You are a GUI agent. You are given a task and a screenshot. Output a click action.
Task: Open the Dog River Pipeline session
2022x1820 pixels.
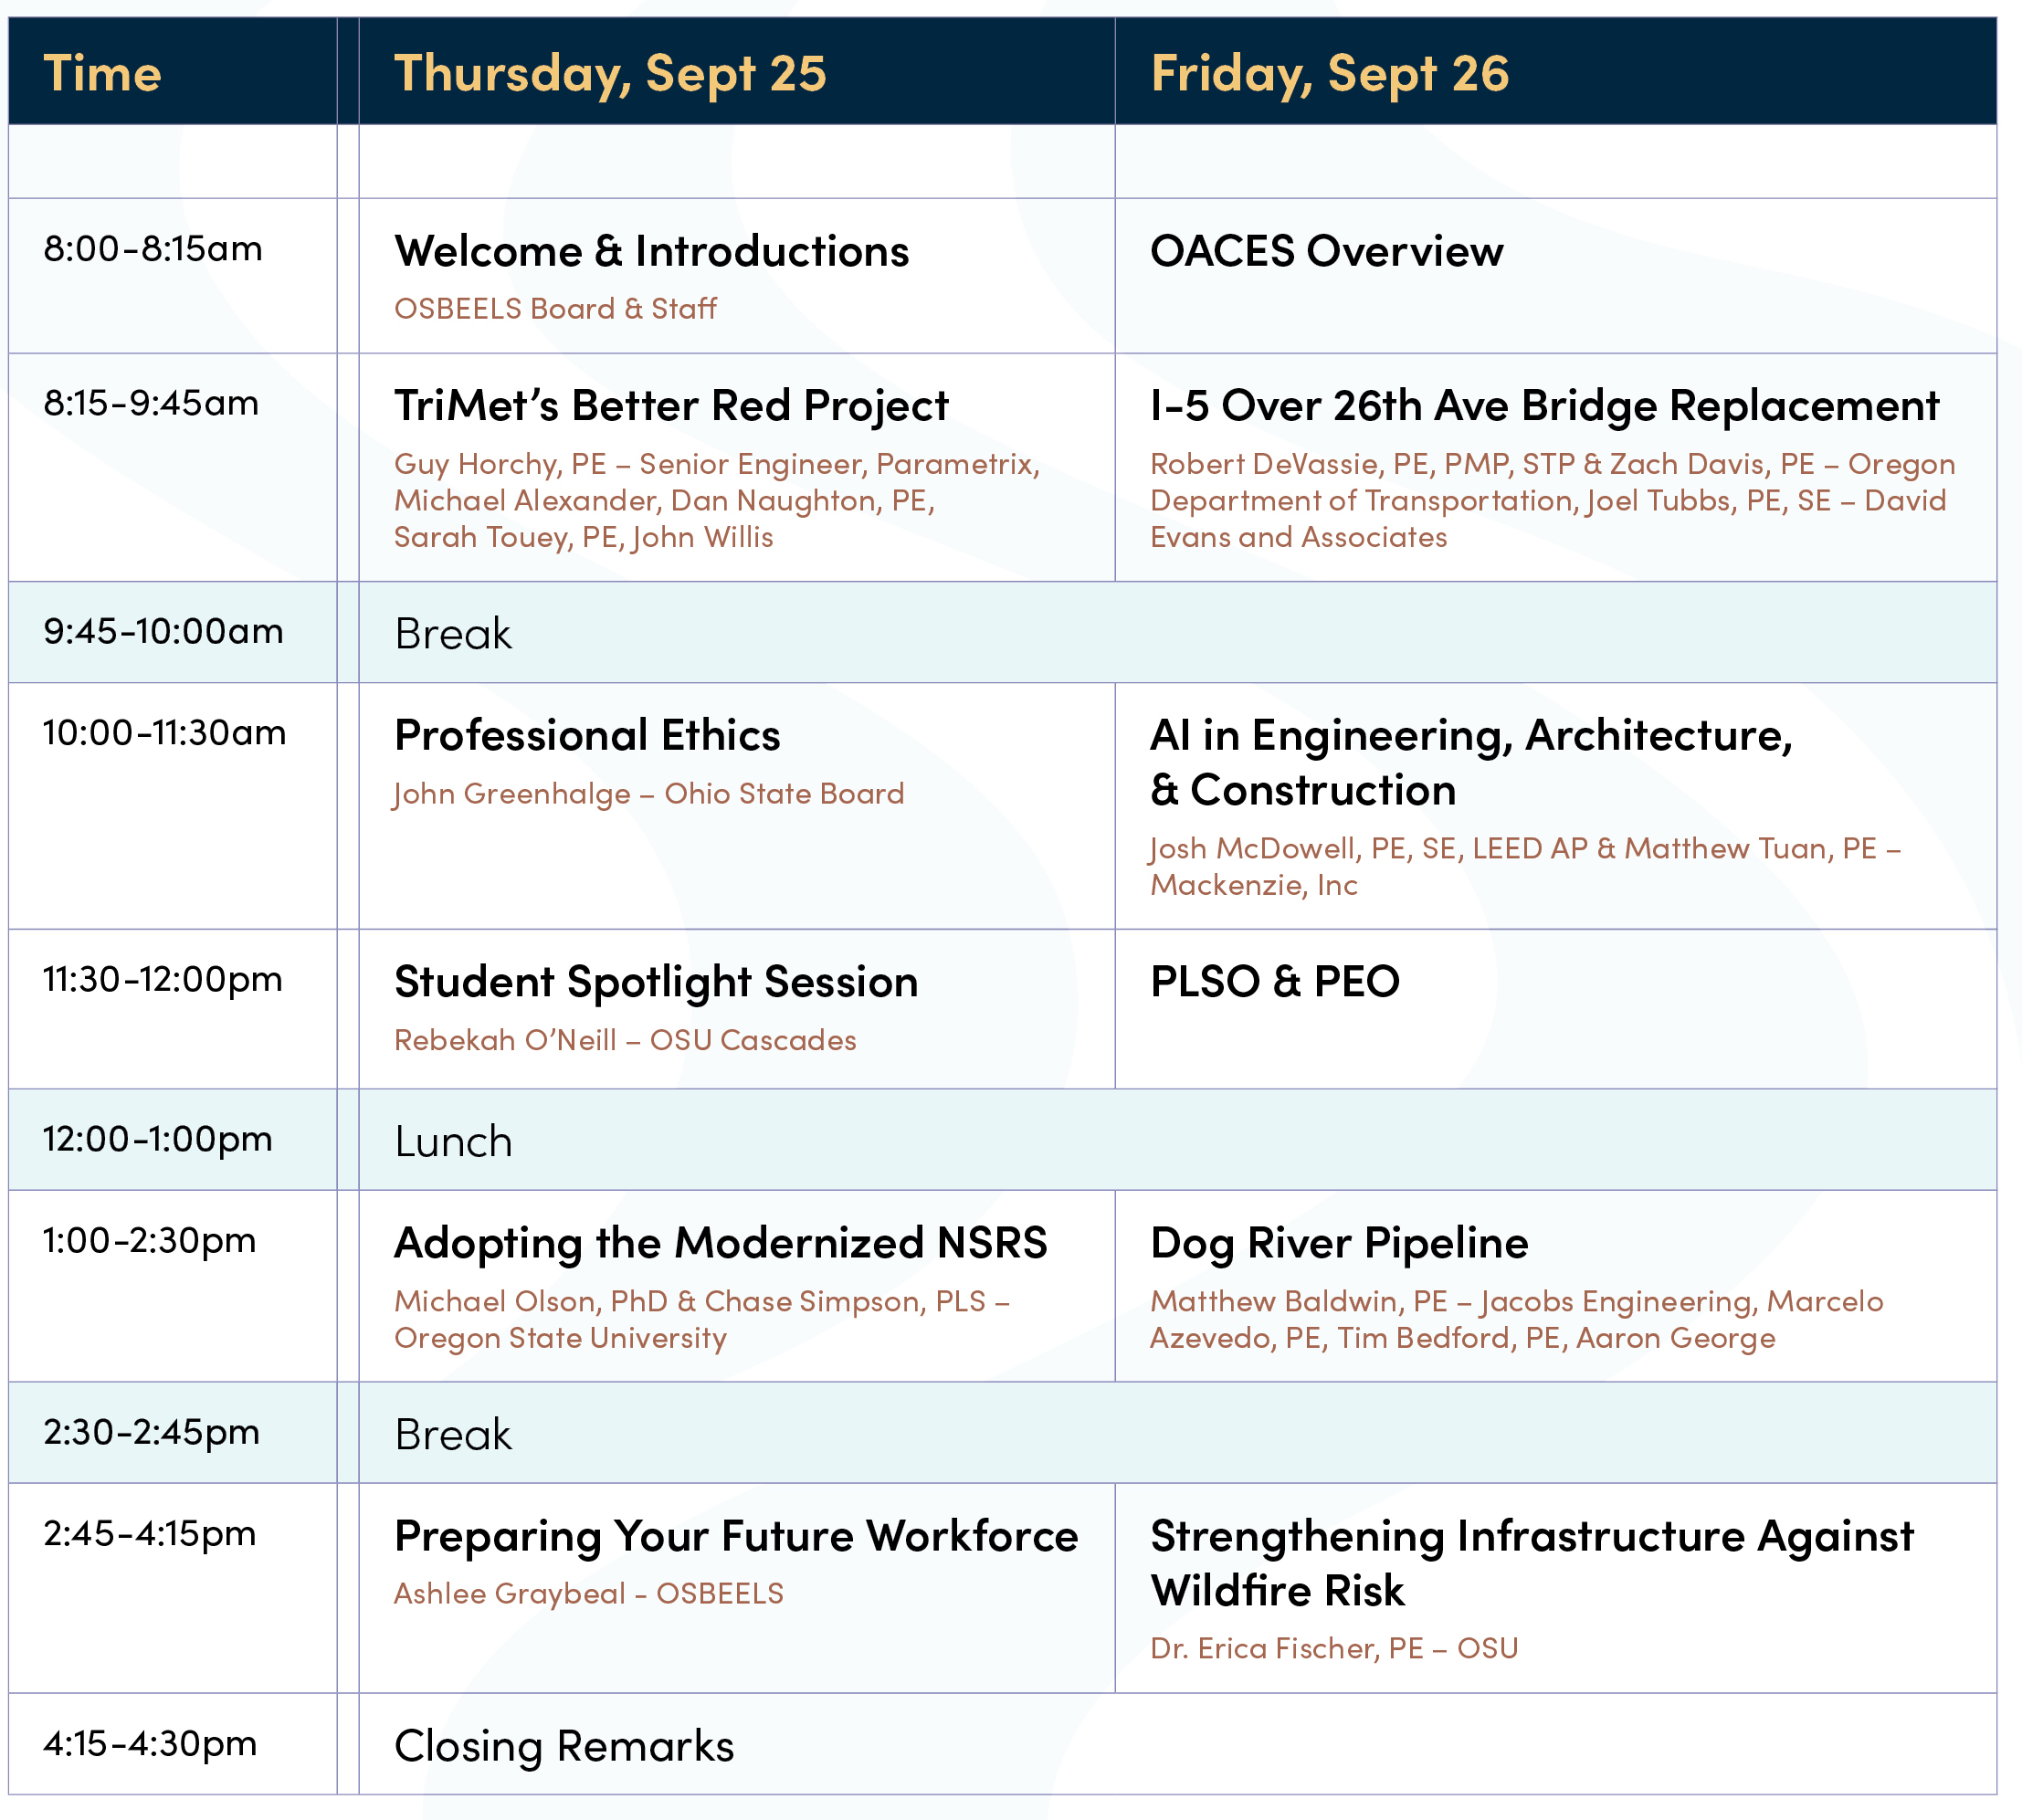(x=1339, y=1243)
